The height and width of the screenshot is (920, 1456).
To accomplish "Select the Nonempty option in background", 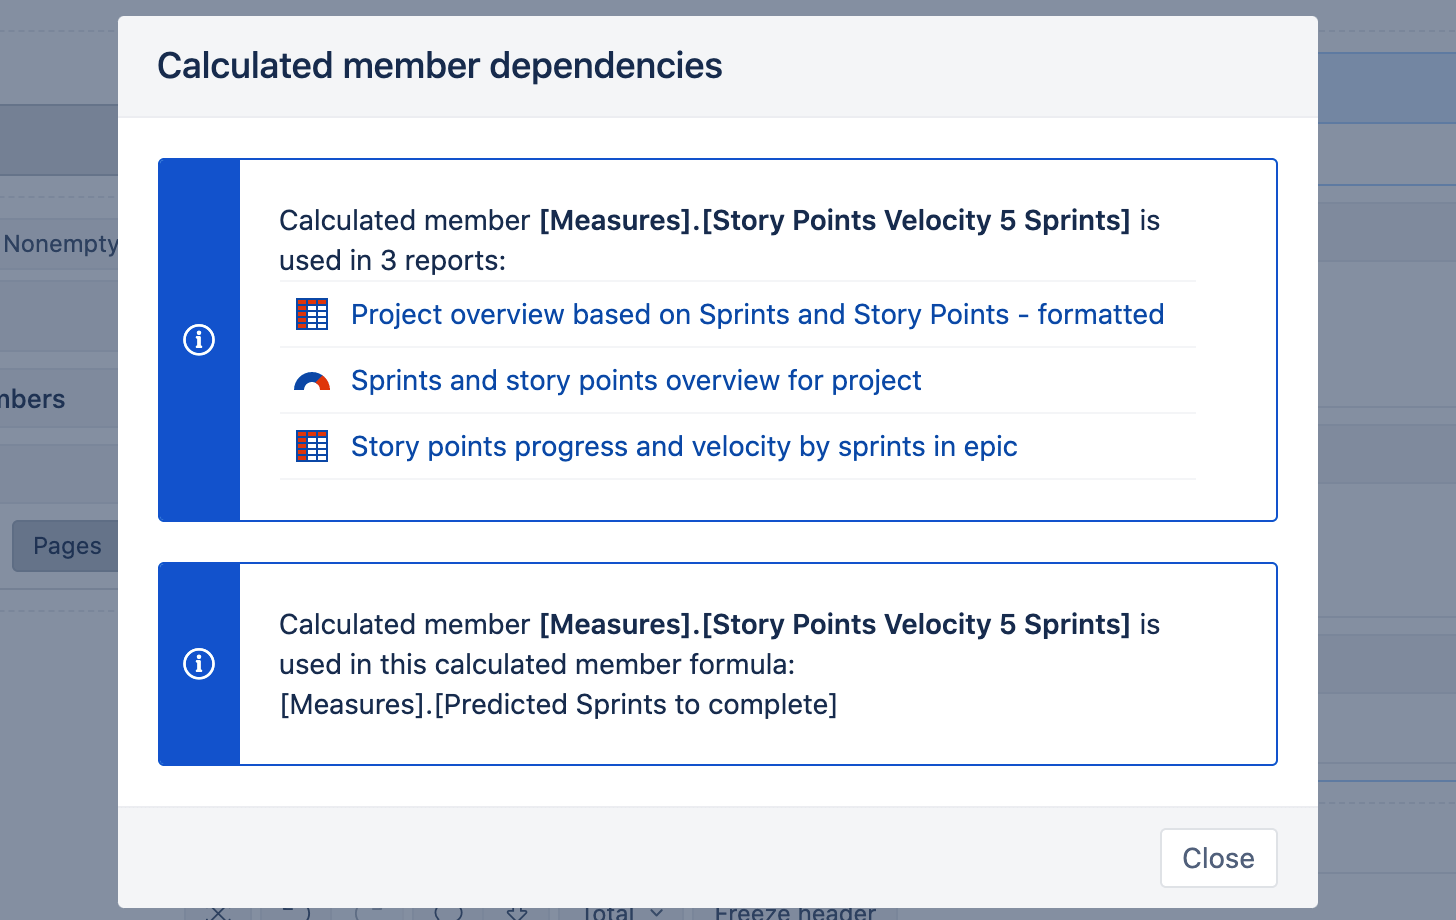I will 60,243.
